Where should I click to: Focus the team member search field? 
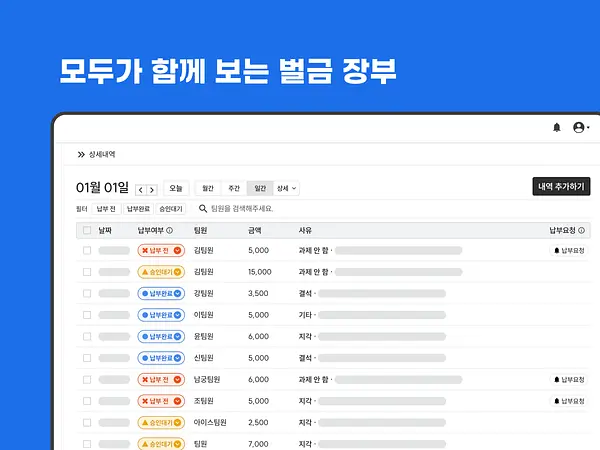242,209
